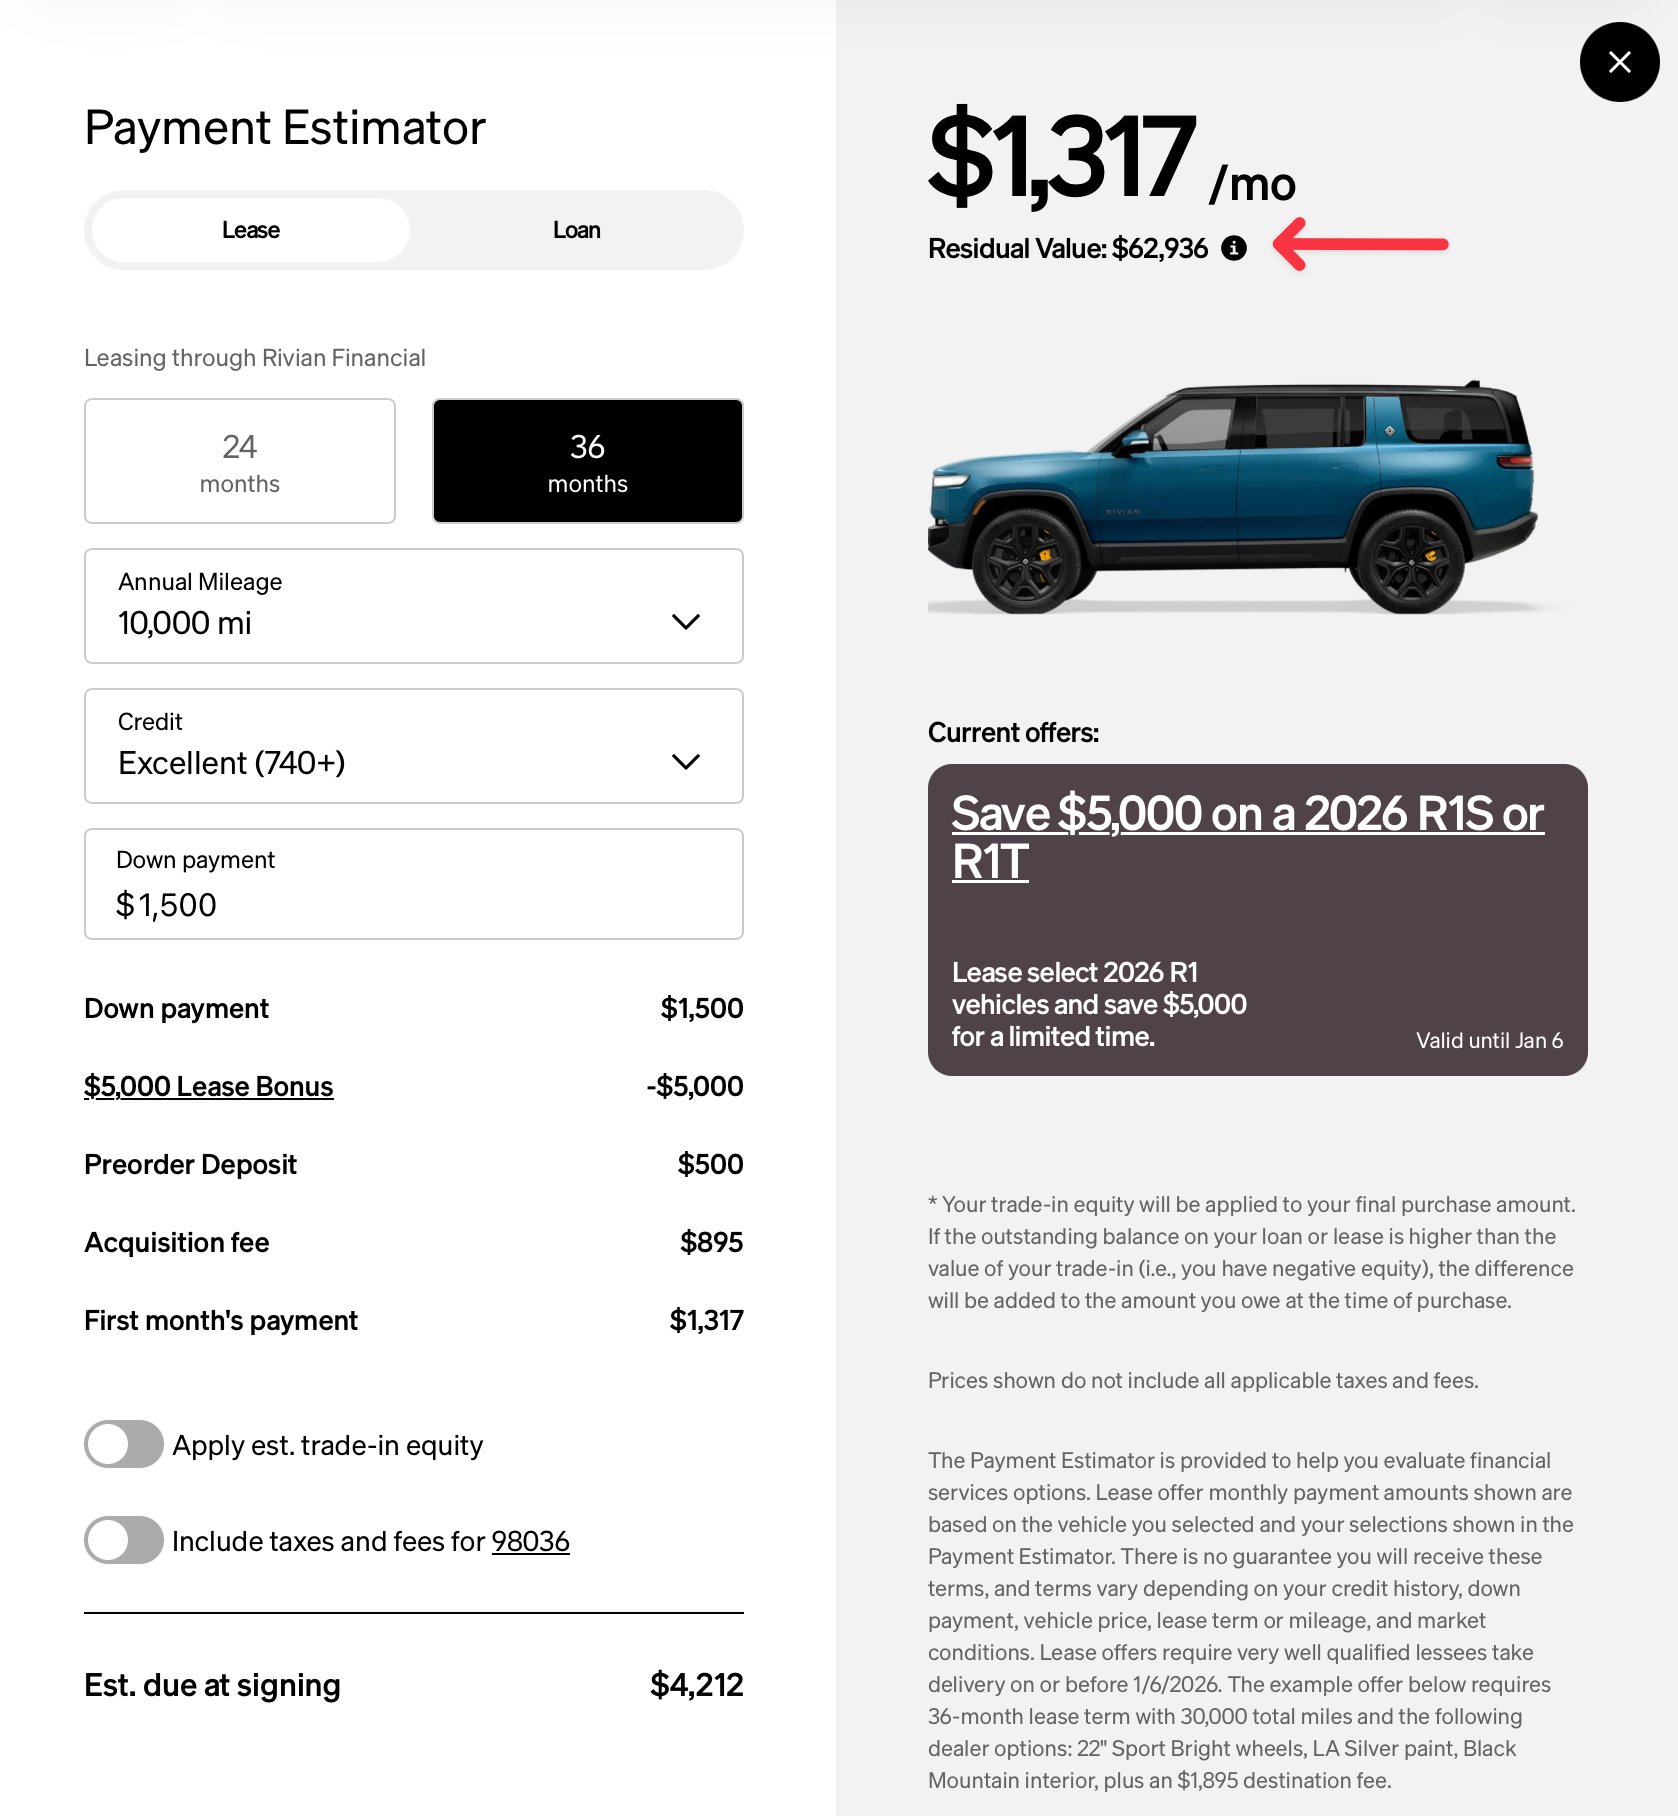
Task: Close the Payment Estimator panel
Action: [1619, 62]
